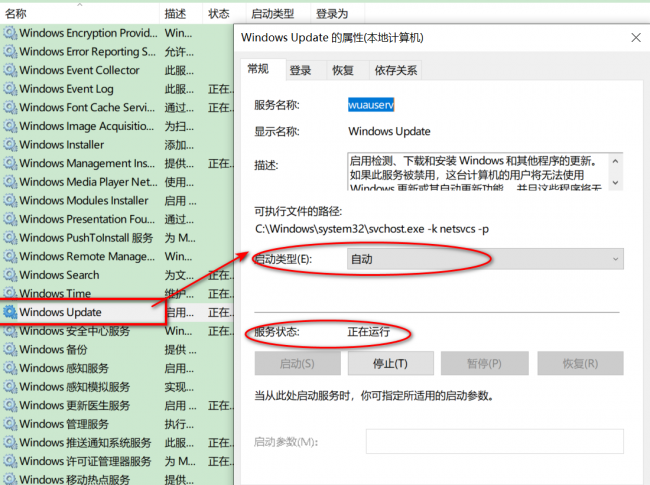The height and width of the screenshot is (485, 650).
Task: Open the 依存关系 tab
Action: [x=396, y=70]
